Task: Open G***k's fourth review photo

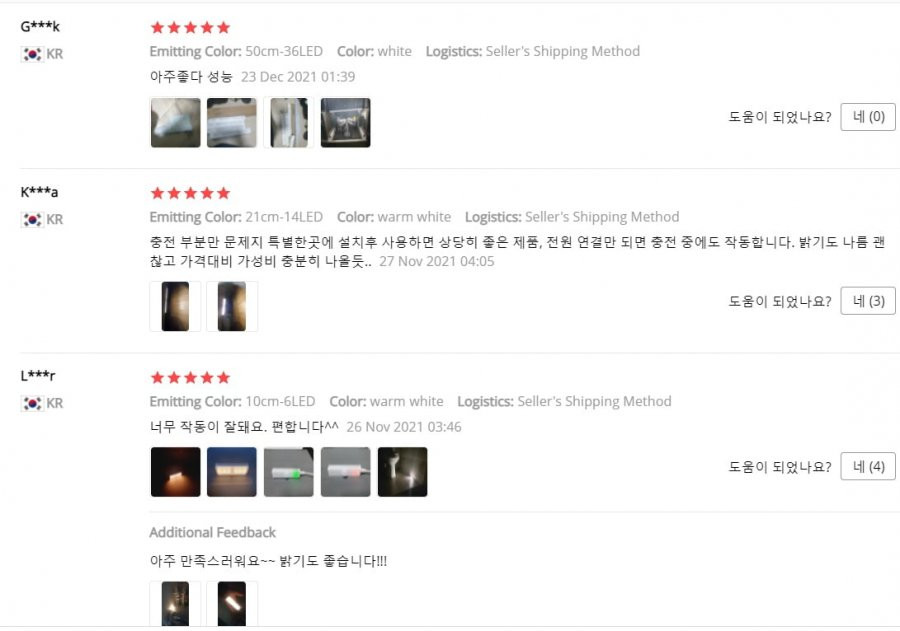Action: pos(346,122)
